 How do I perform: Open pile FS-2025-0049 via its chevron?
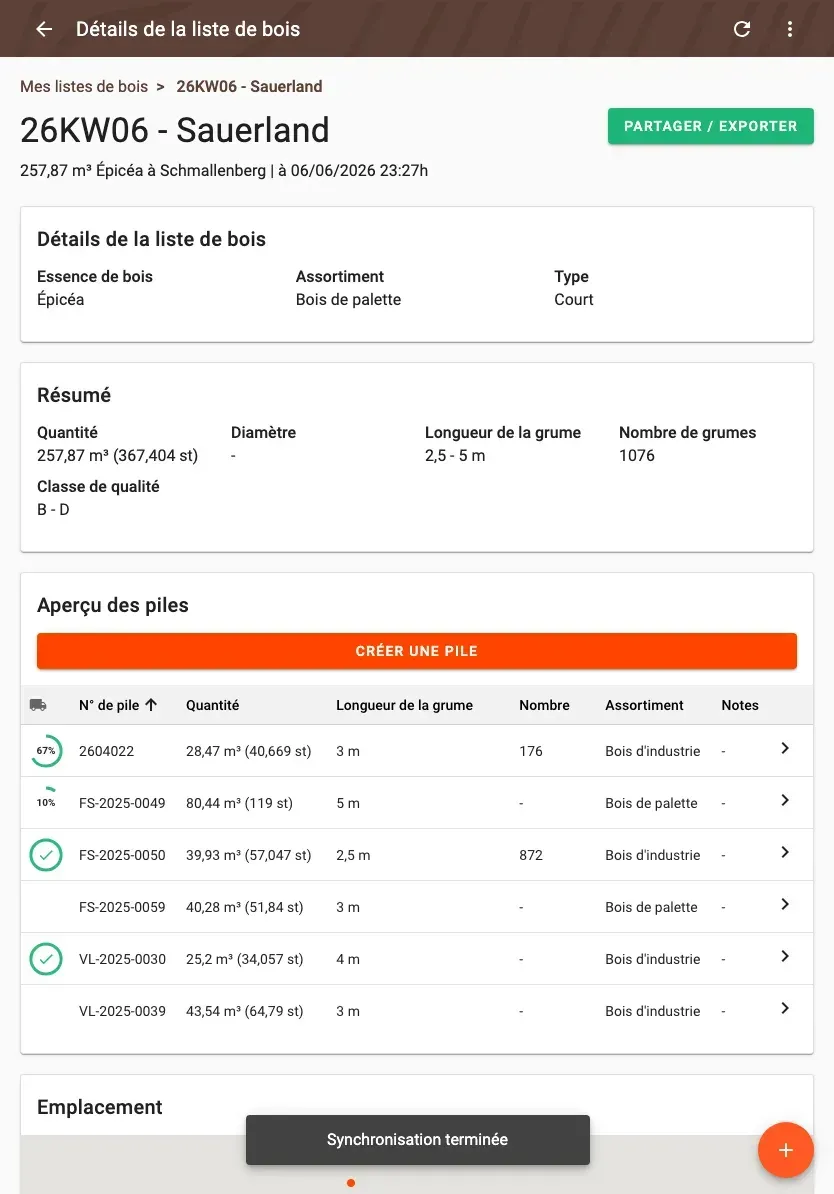click(784, 800)
